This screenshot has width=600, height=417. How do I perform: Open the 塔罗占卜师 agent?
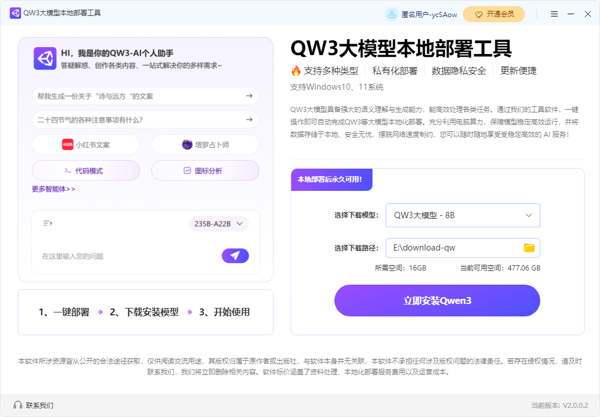pyautogui.click(x=205, y=145)
